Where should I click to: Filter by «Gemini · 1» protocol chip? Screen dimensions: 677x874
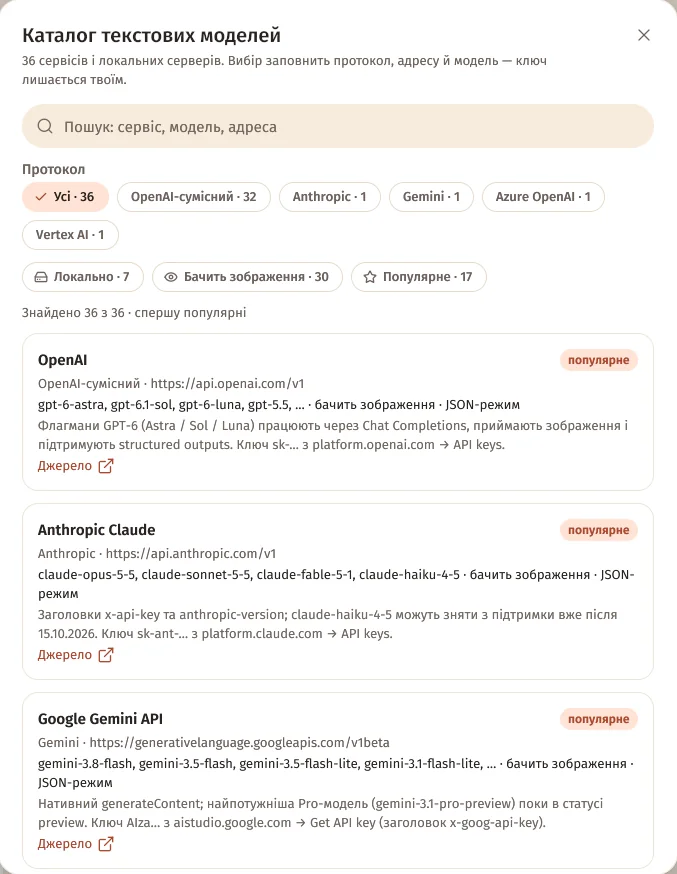pyautogui.click(x=431, y=197)
